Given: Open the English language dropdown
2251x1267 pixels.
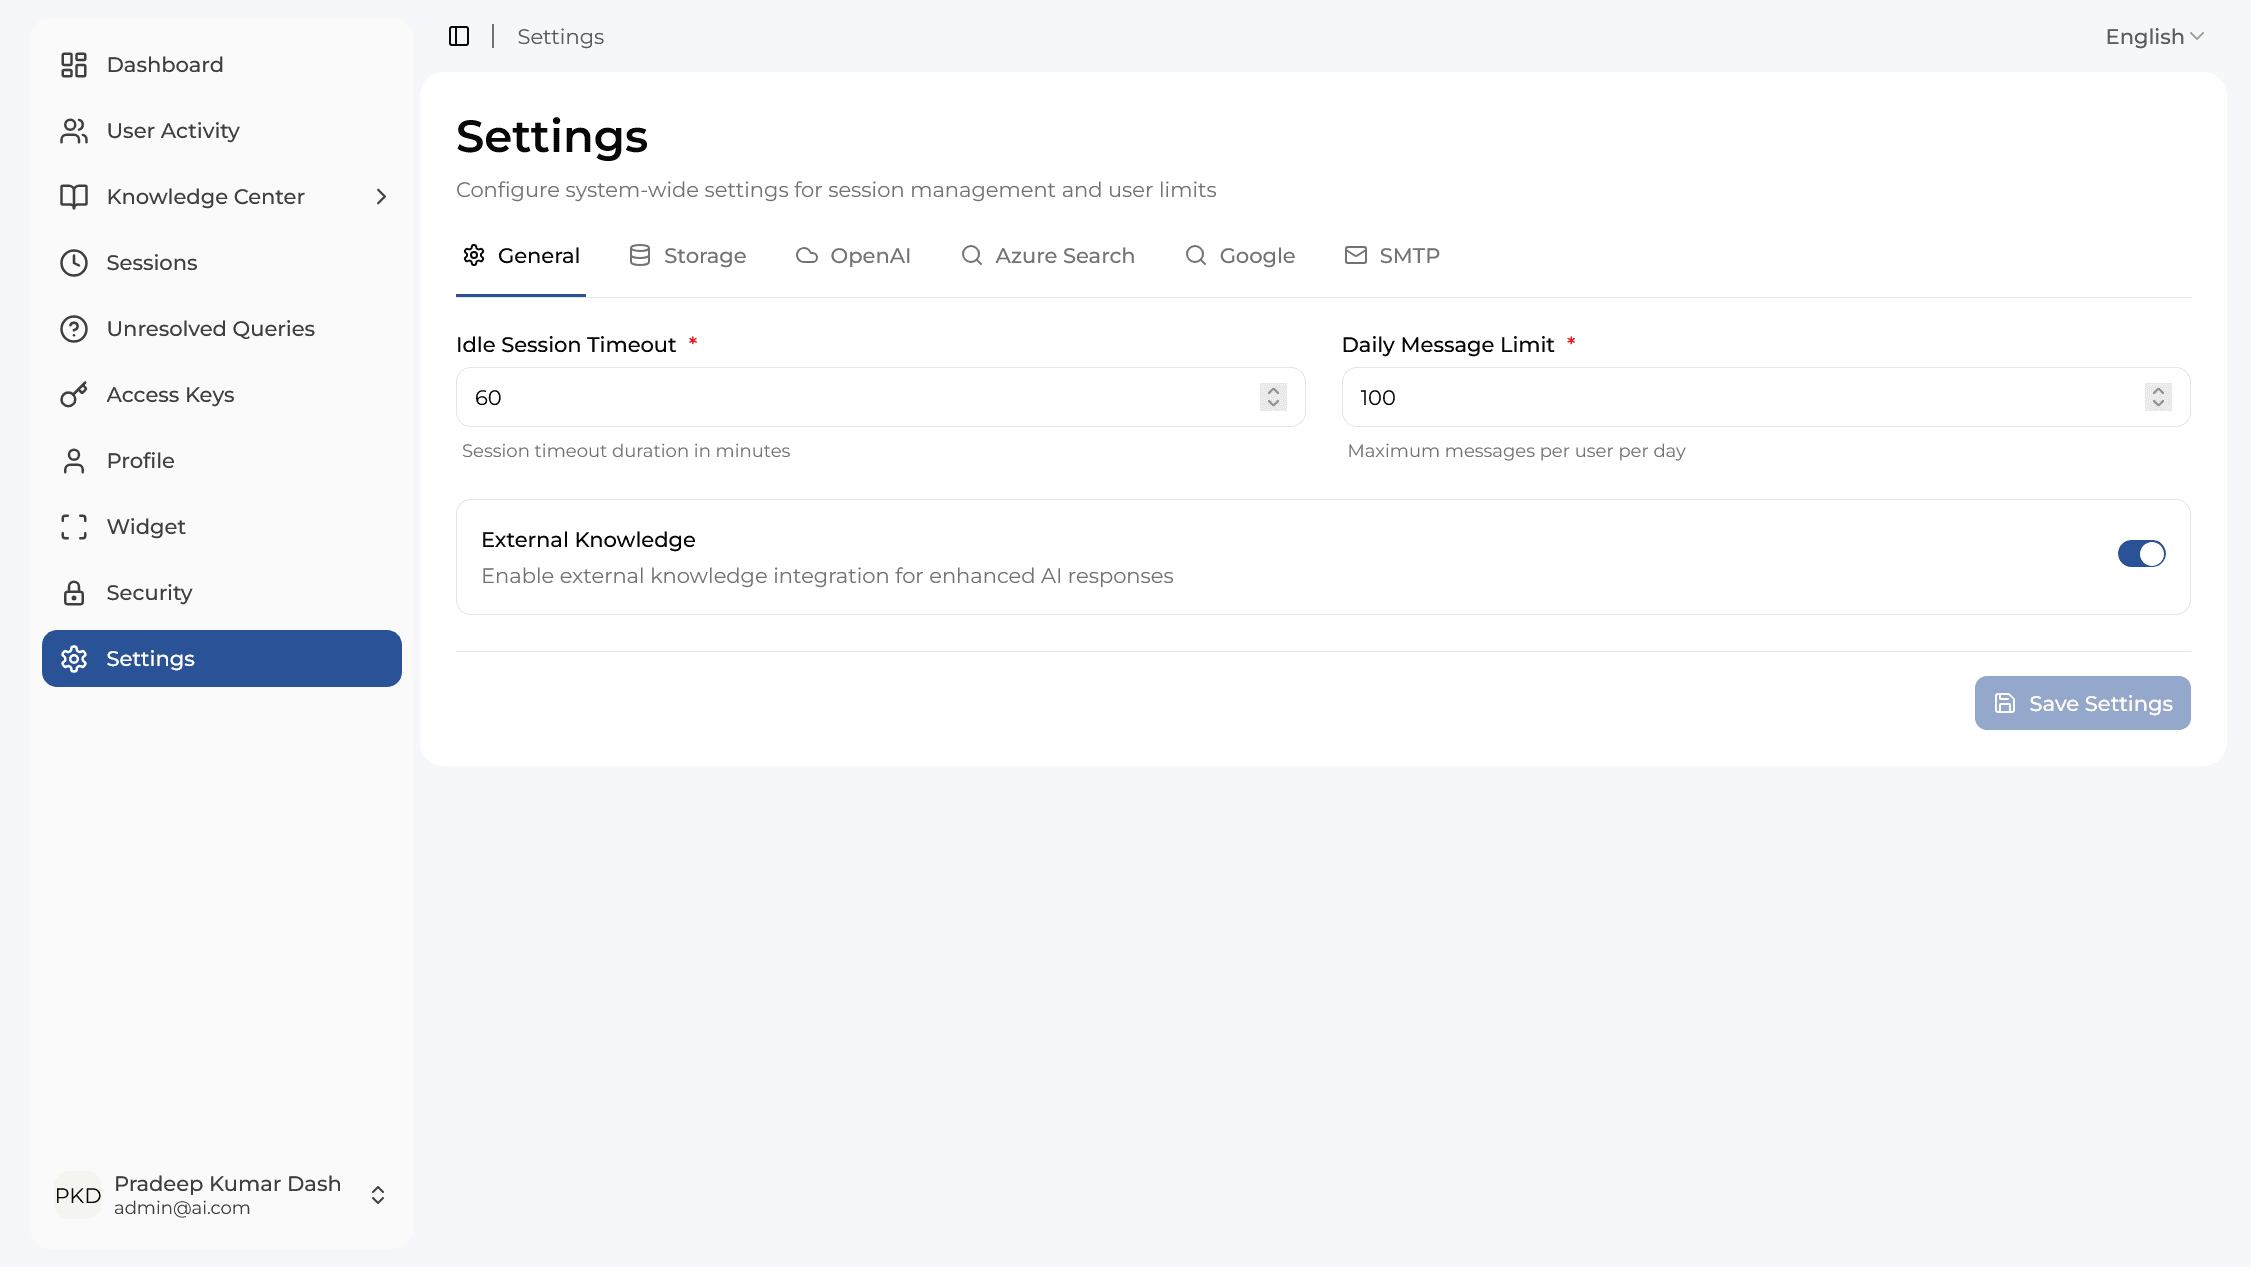Looking at the screenshot, I should [2154, 37].
